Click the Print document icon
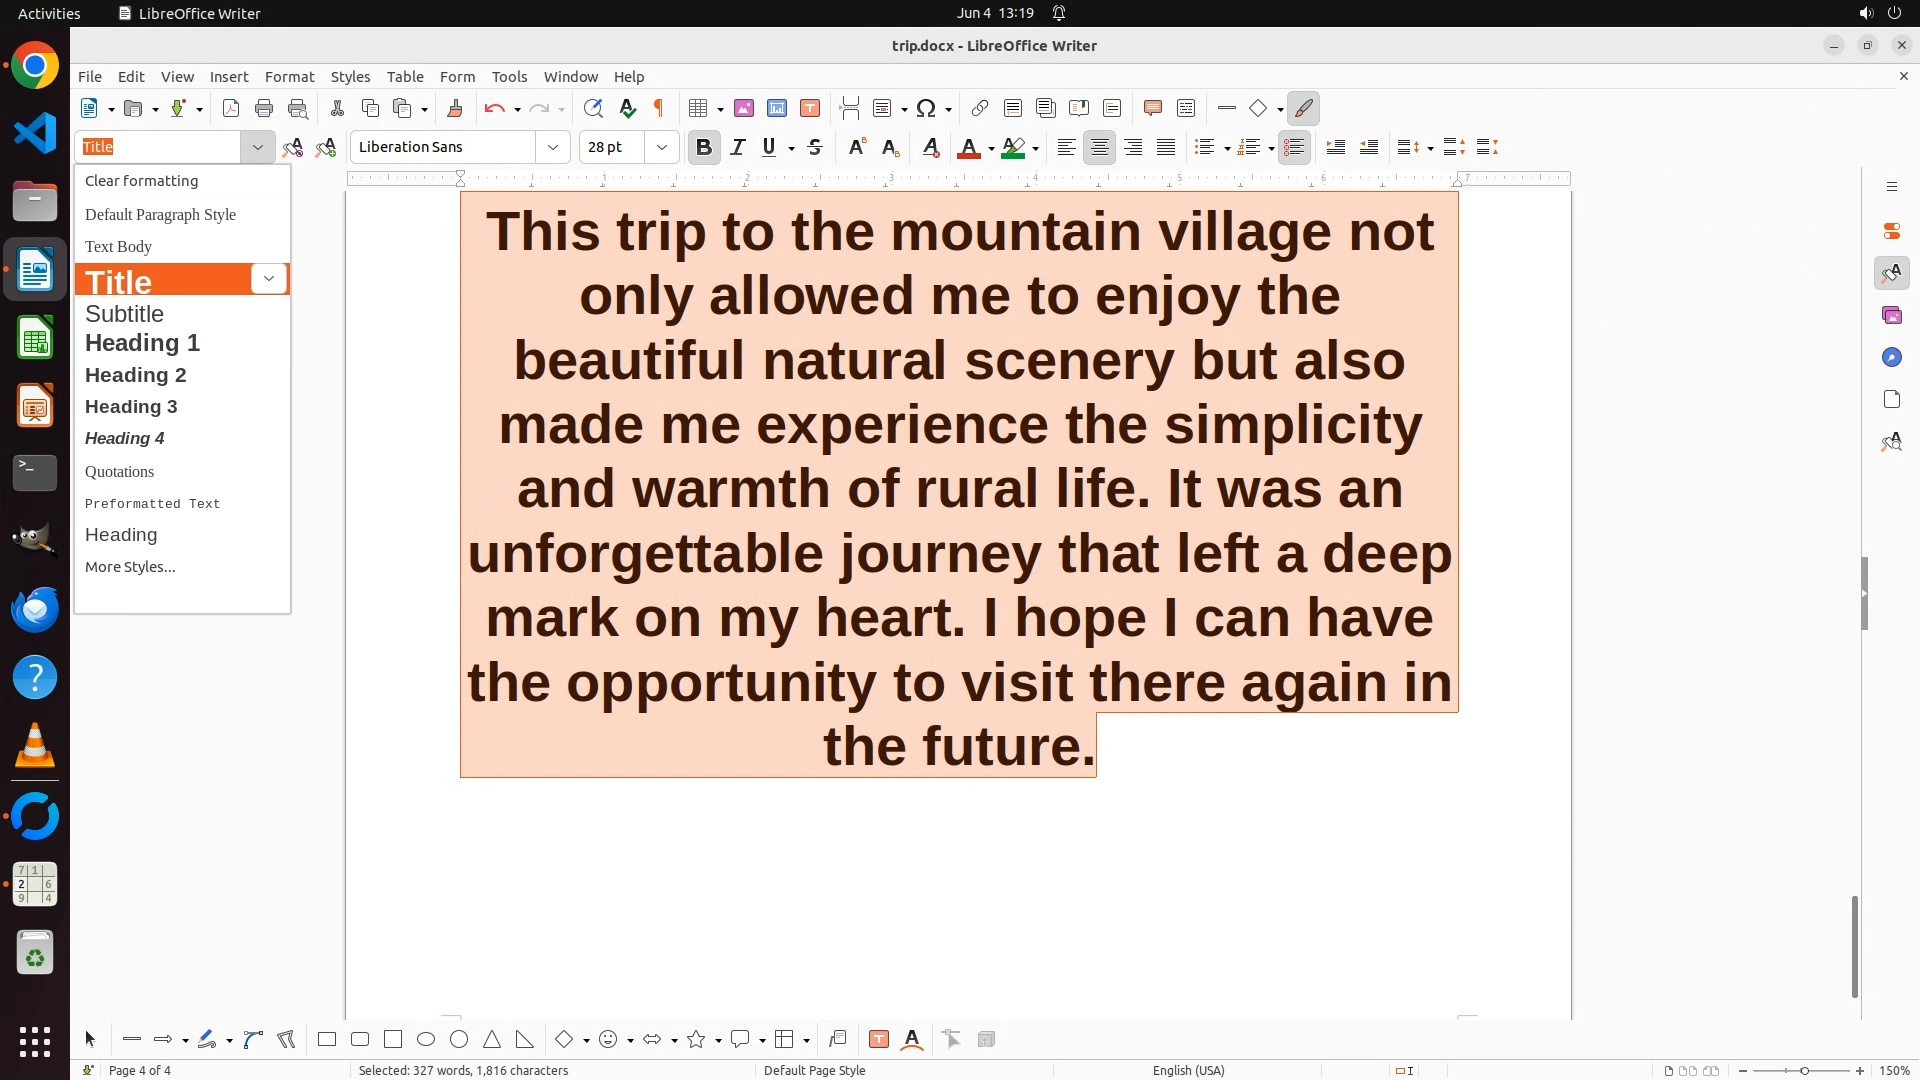 [264, 108]
